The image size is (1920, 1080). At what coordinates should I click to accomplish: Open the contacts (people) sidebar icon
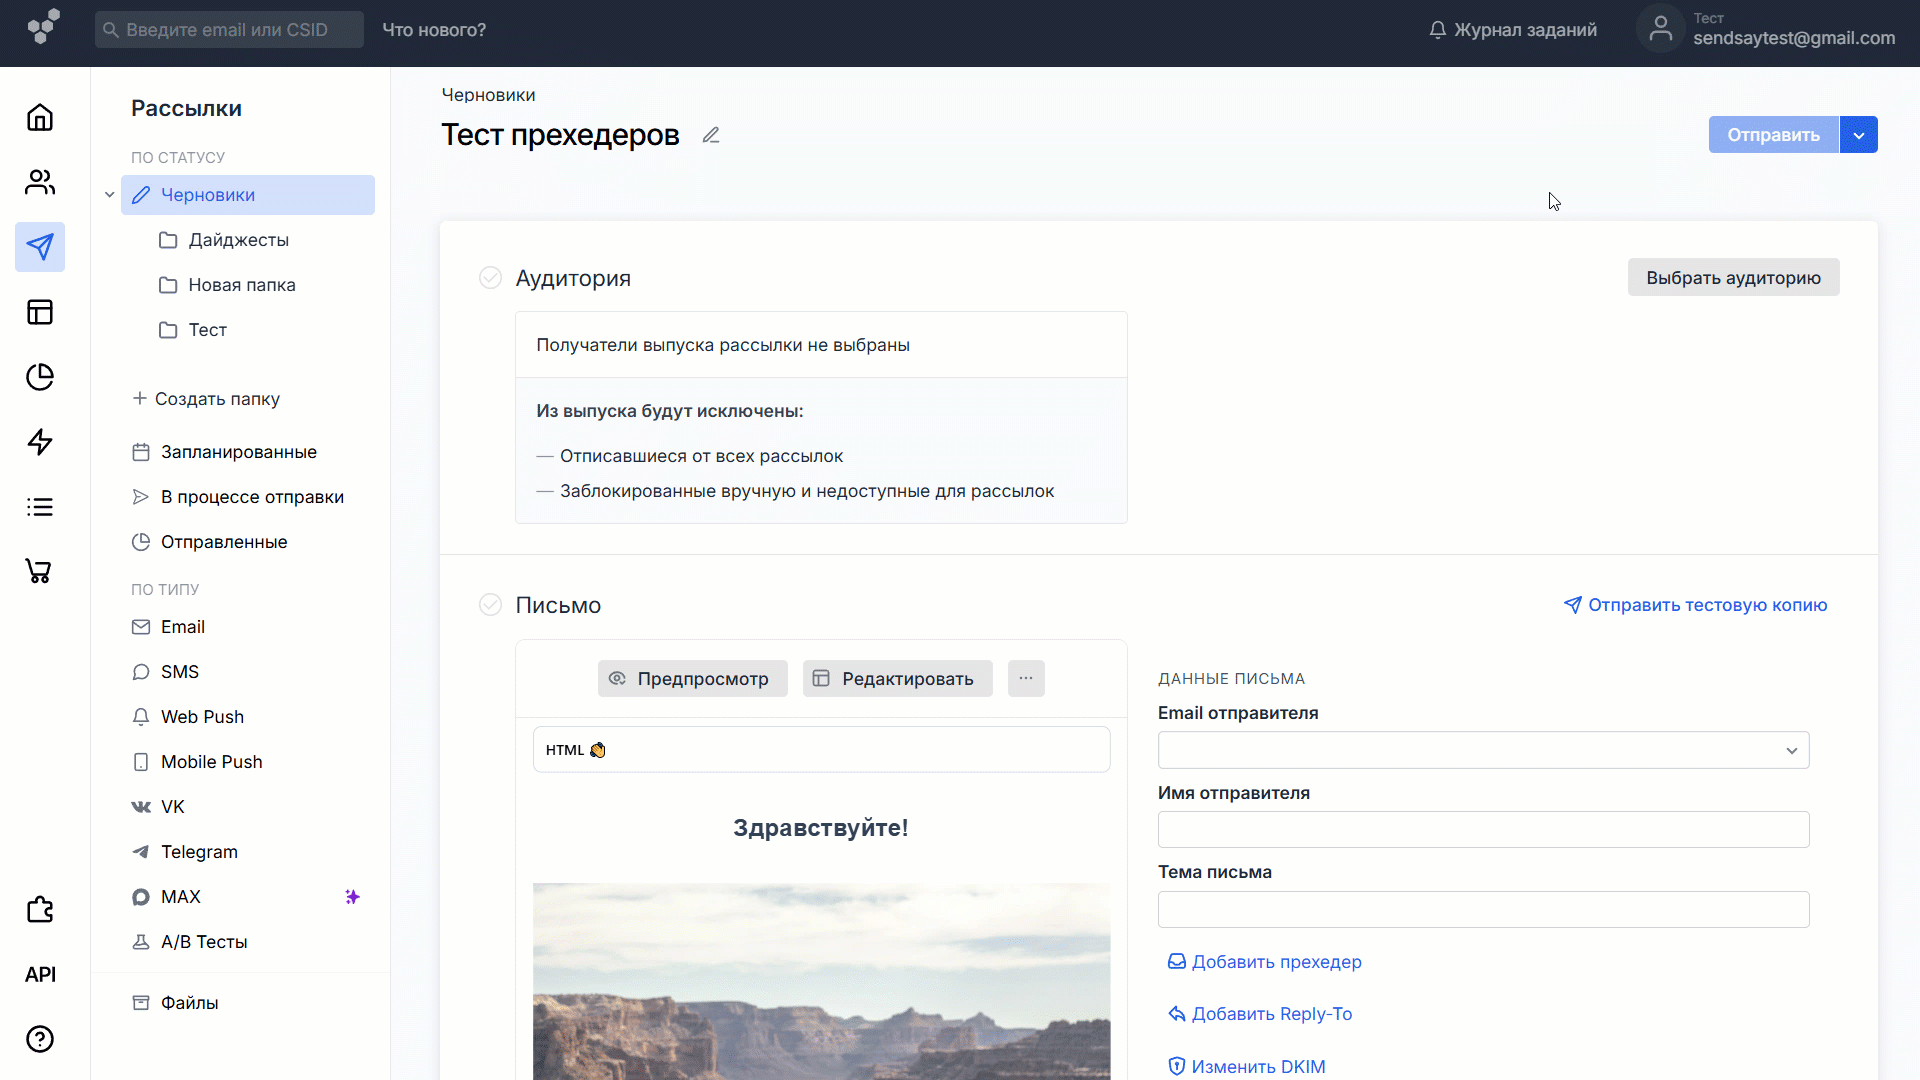point(40,182)
